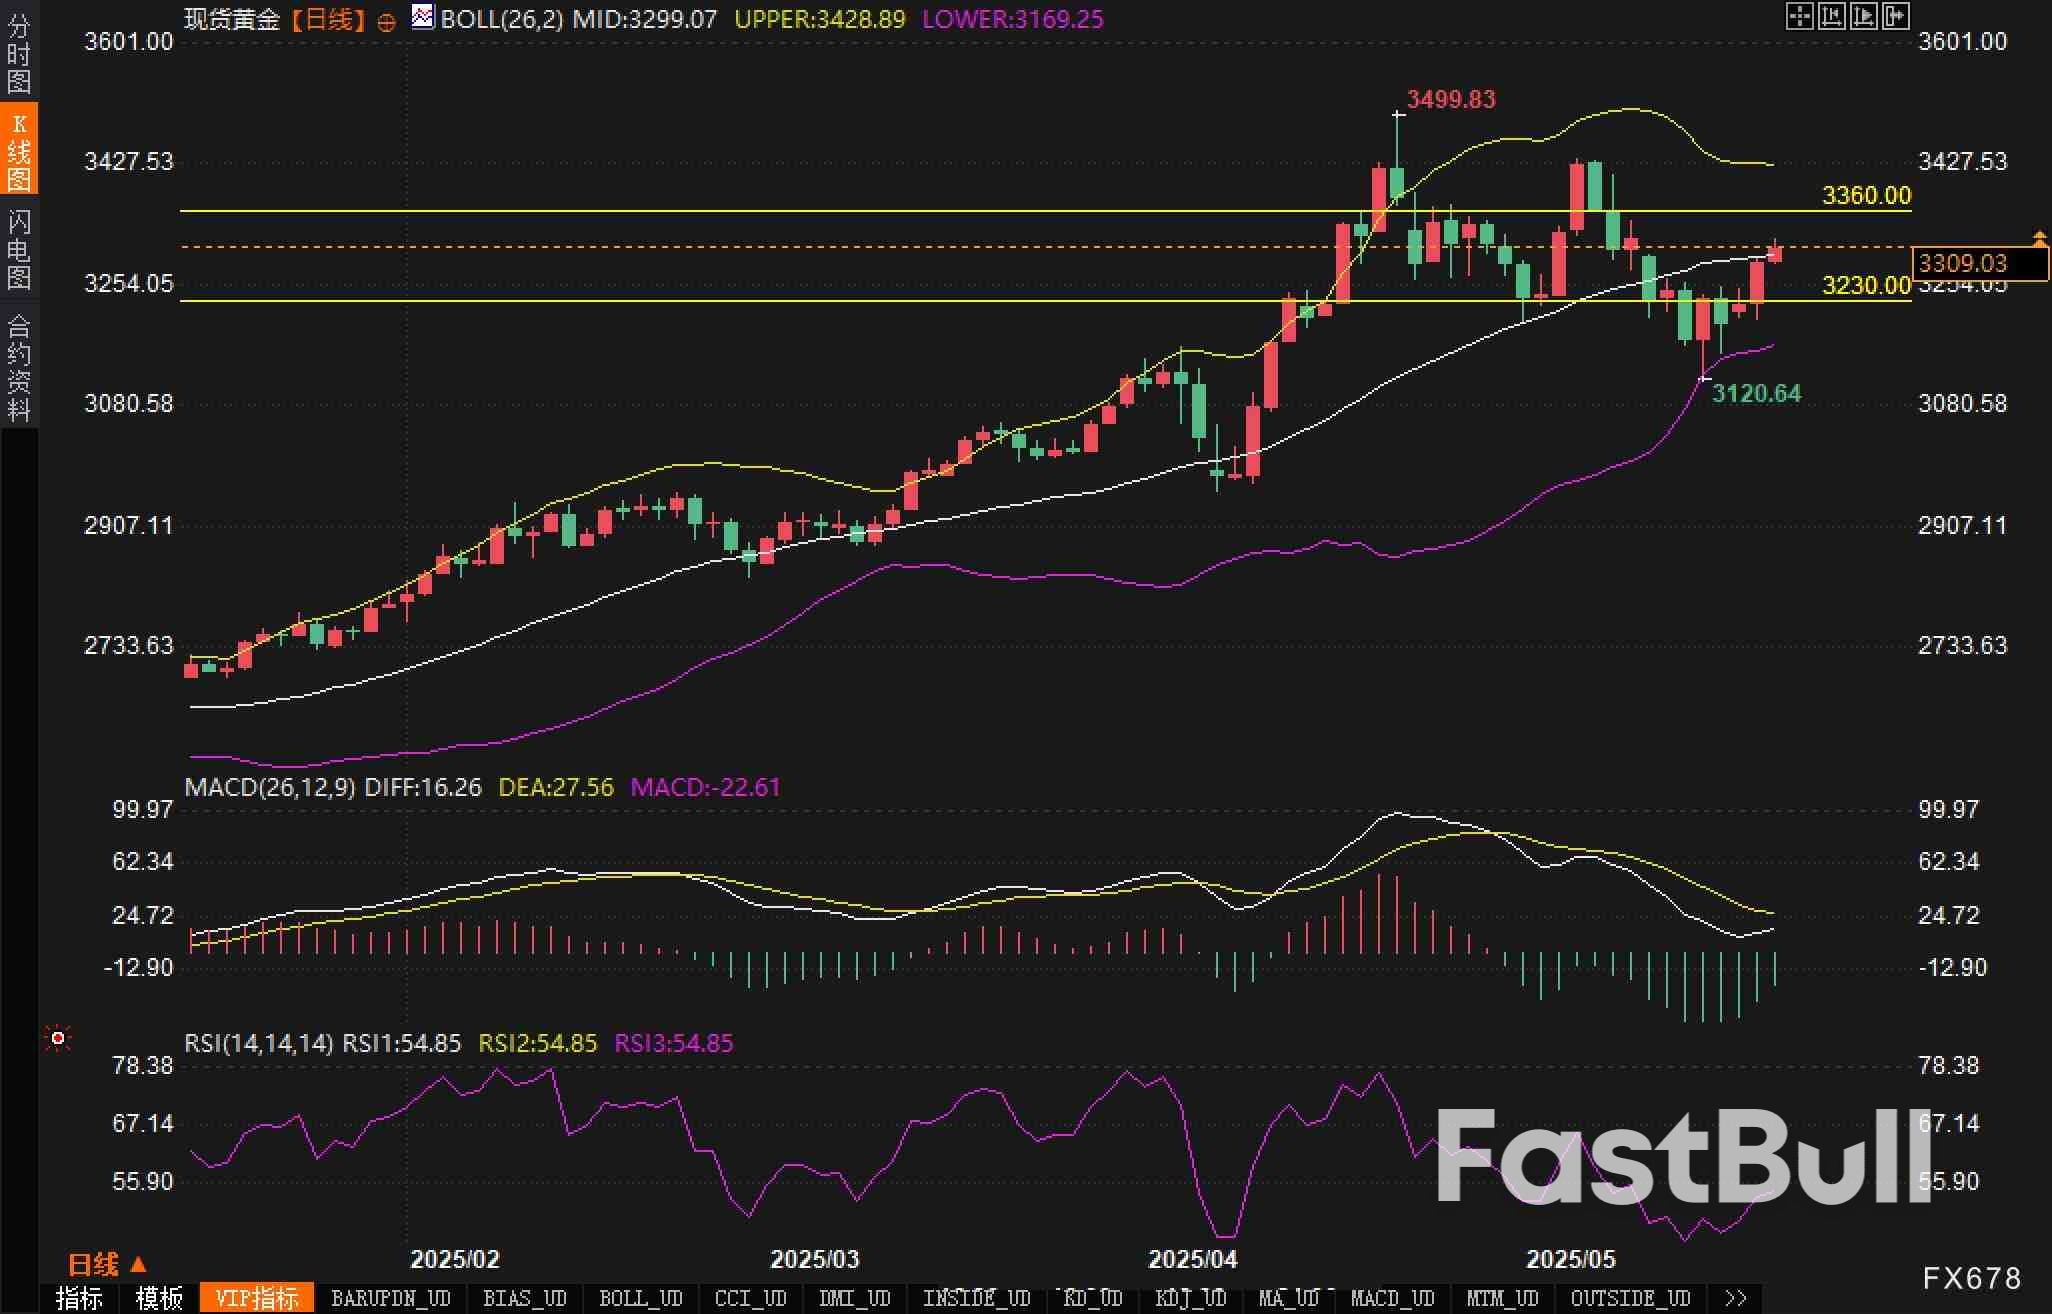Click the 3309.03 current price label
Screen dimensions: 2052x1314
(1963, 263)
